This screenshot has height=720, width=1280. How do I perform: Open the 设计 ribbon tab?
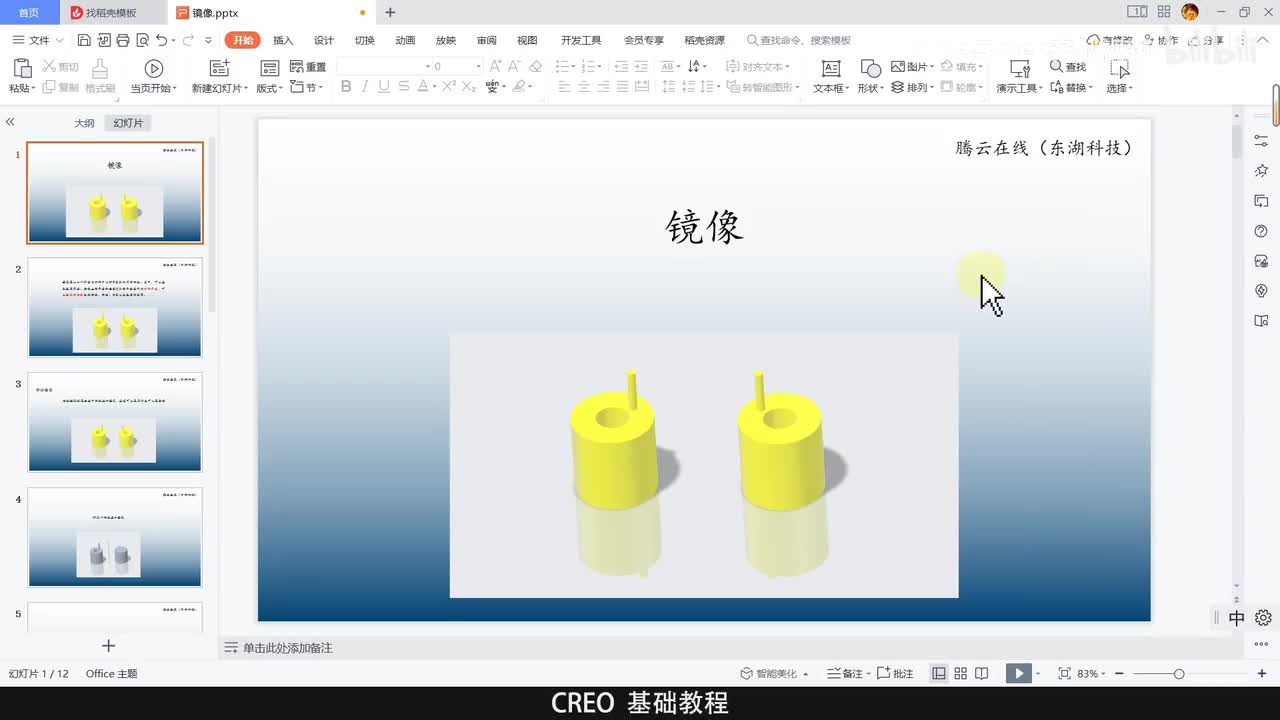pyautogui.click(x=324, y=40)
